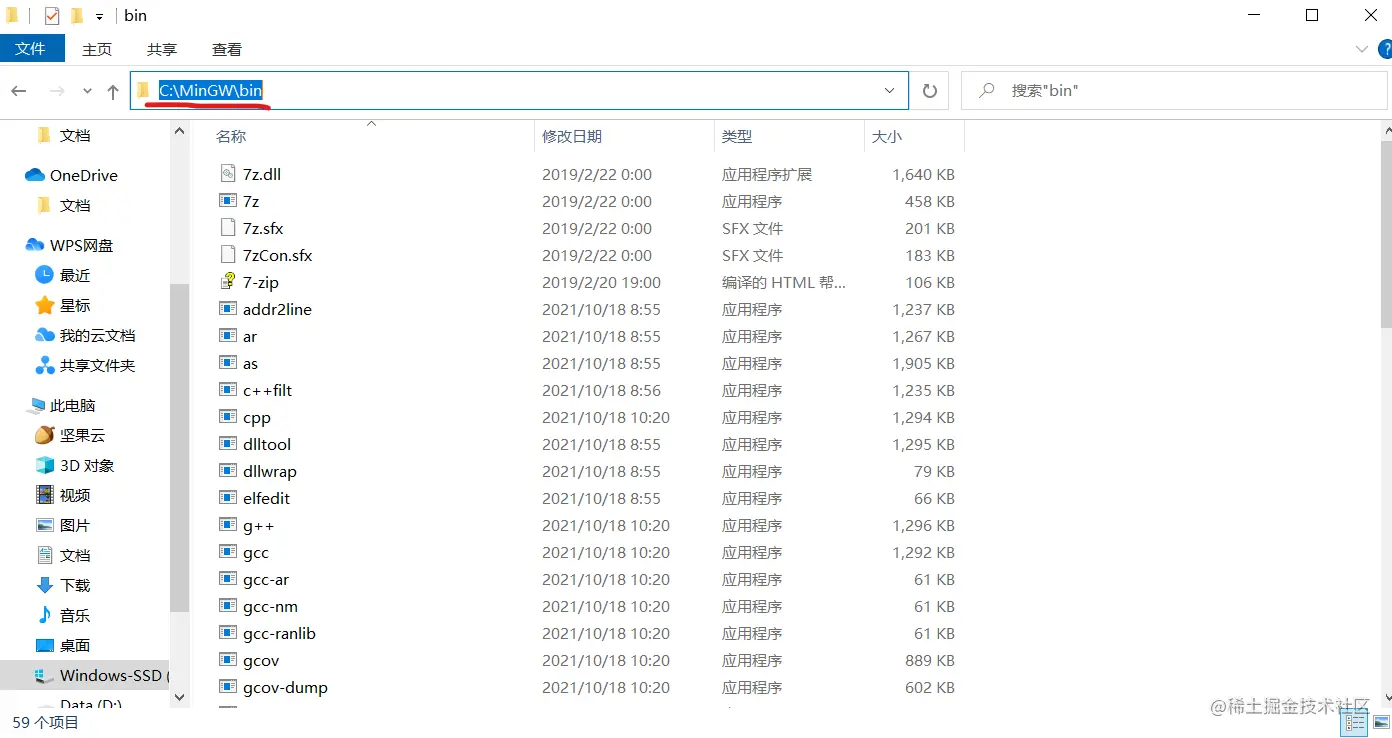Switch to large icons view
The height and width of the screenshot is (738, 1392).
[x=1383, y=722]
